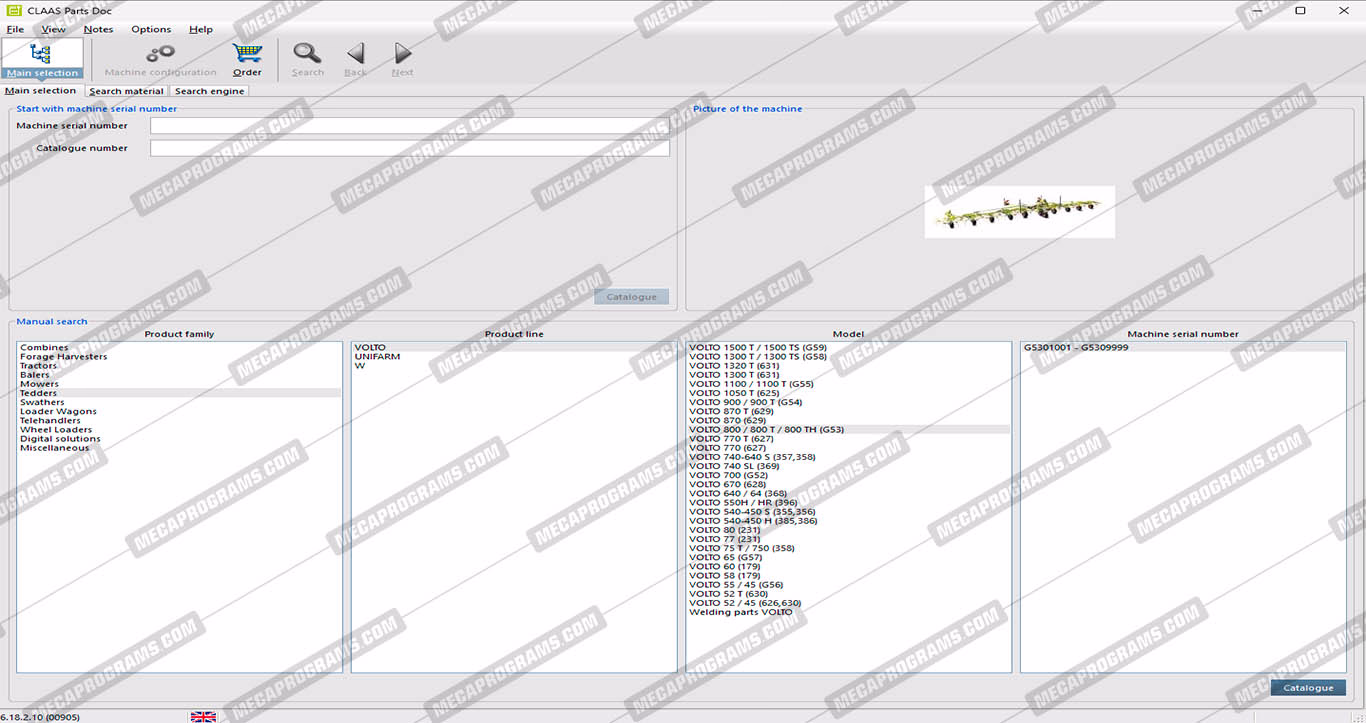Switch to the Search engine tab
1366x723 pixels.
209,91
